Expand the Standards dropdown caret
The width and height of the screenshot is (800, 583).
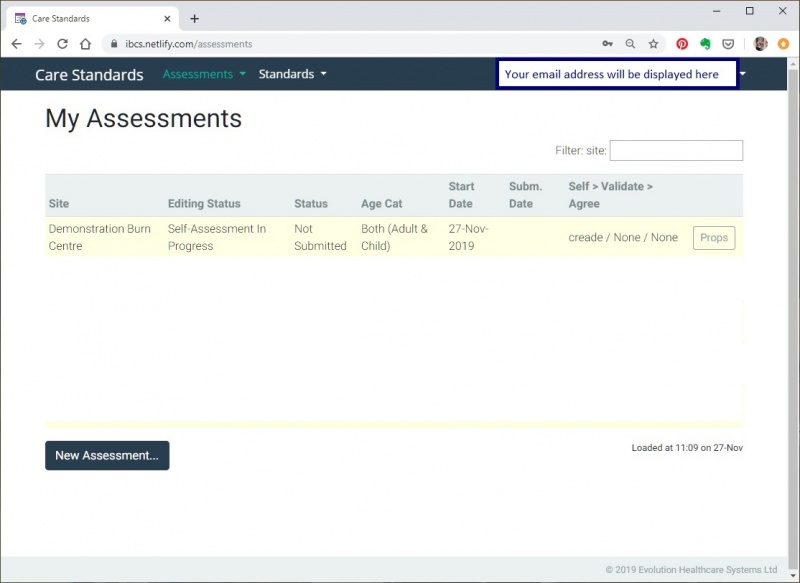point(323,74)
